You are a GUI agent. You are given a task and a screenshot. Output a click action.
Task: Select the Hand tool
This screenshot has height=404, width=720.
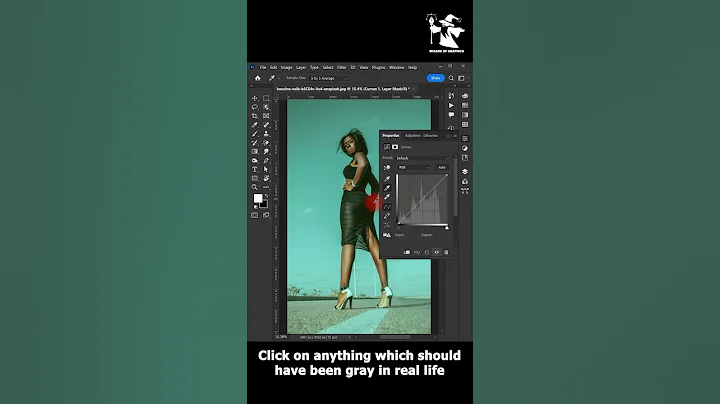266,178
